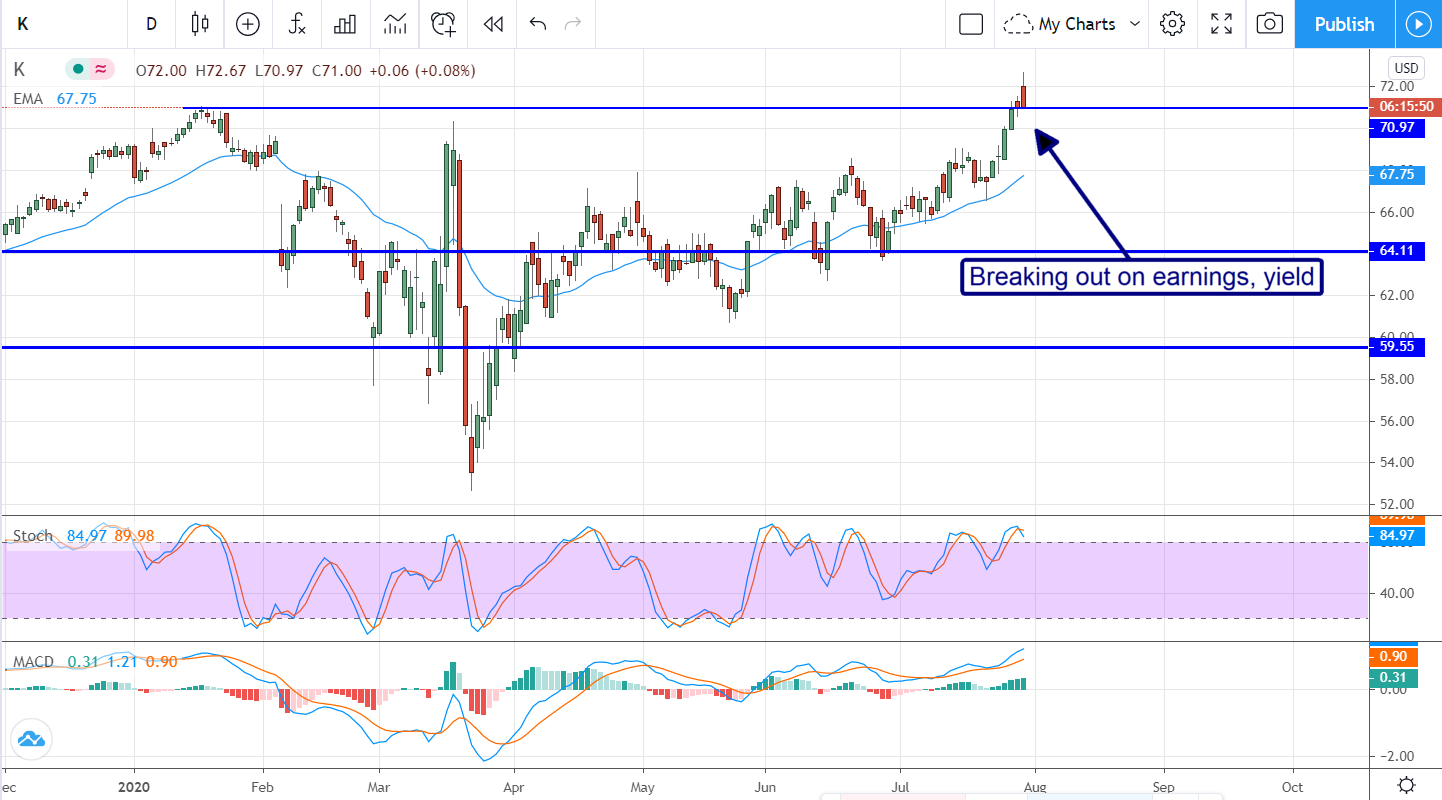This screenshot has width=1442, height=800.
Task: Click the 70.97 price label on the axis
Action: pyautogui.click(x=1395, y=127)
